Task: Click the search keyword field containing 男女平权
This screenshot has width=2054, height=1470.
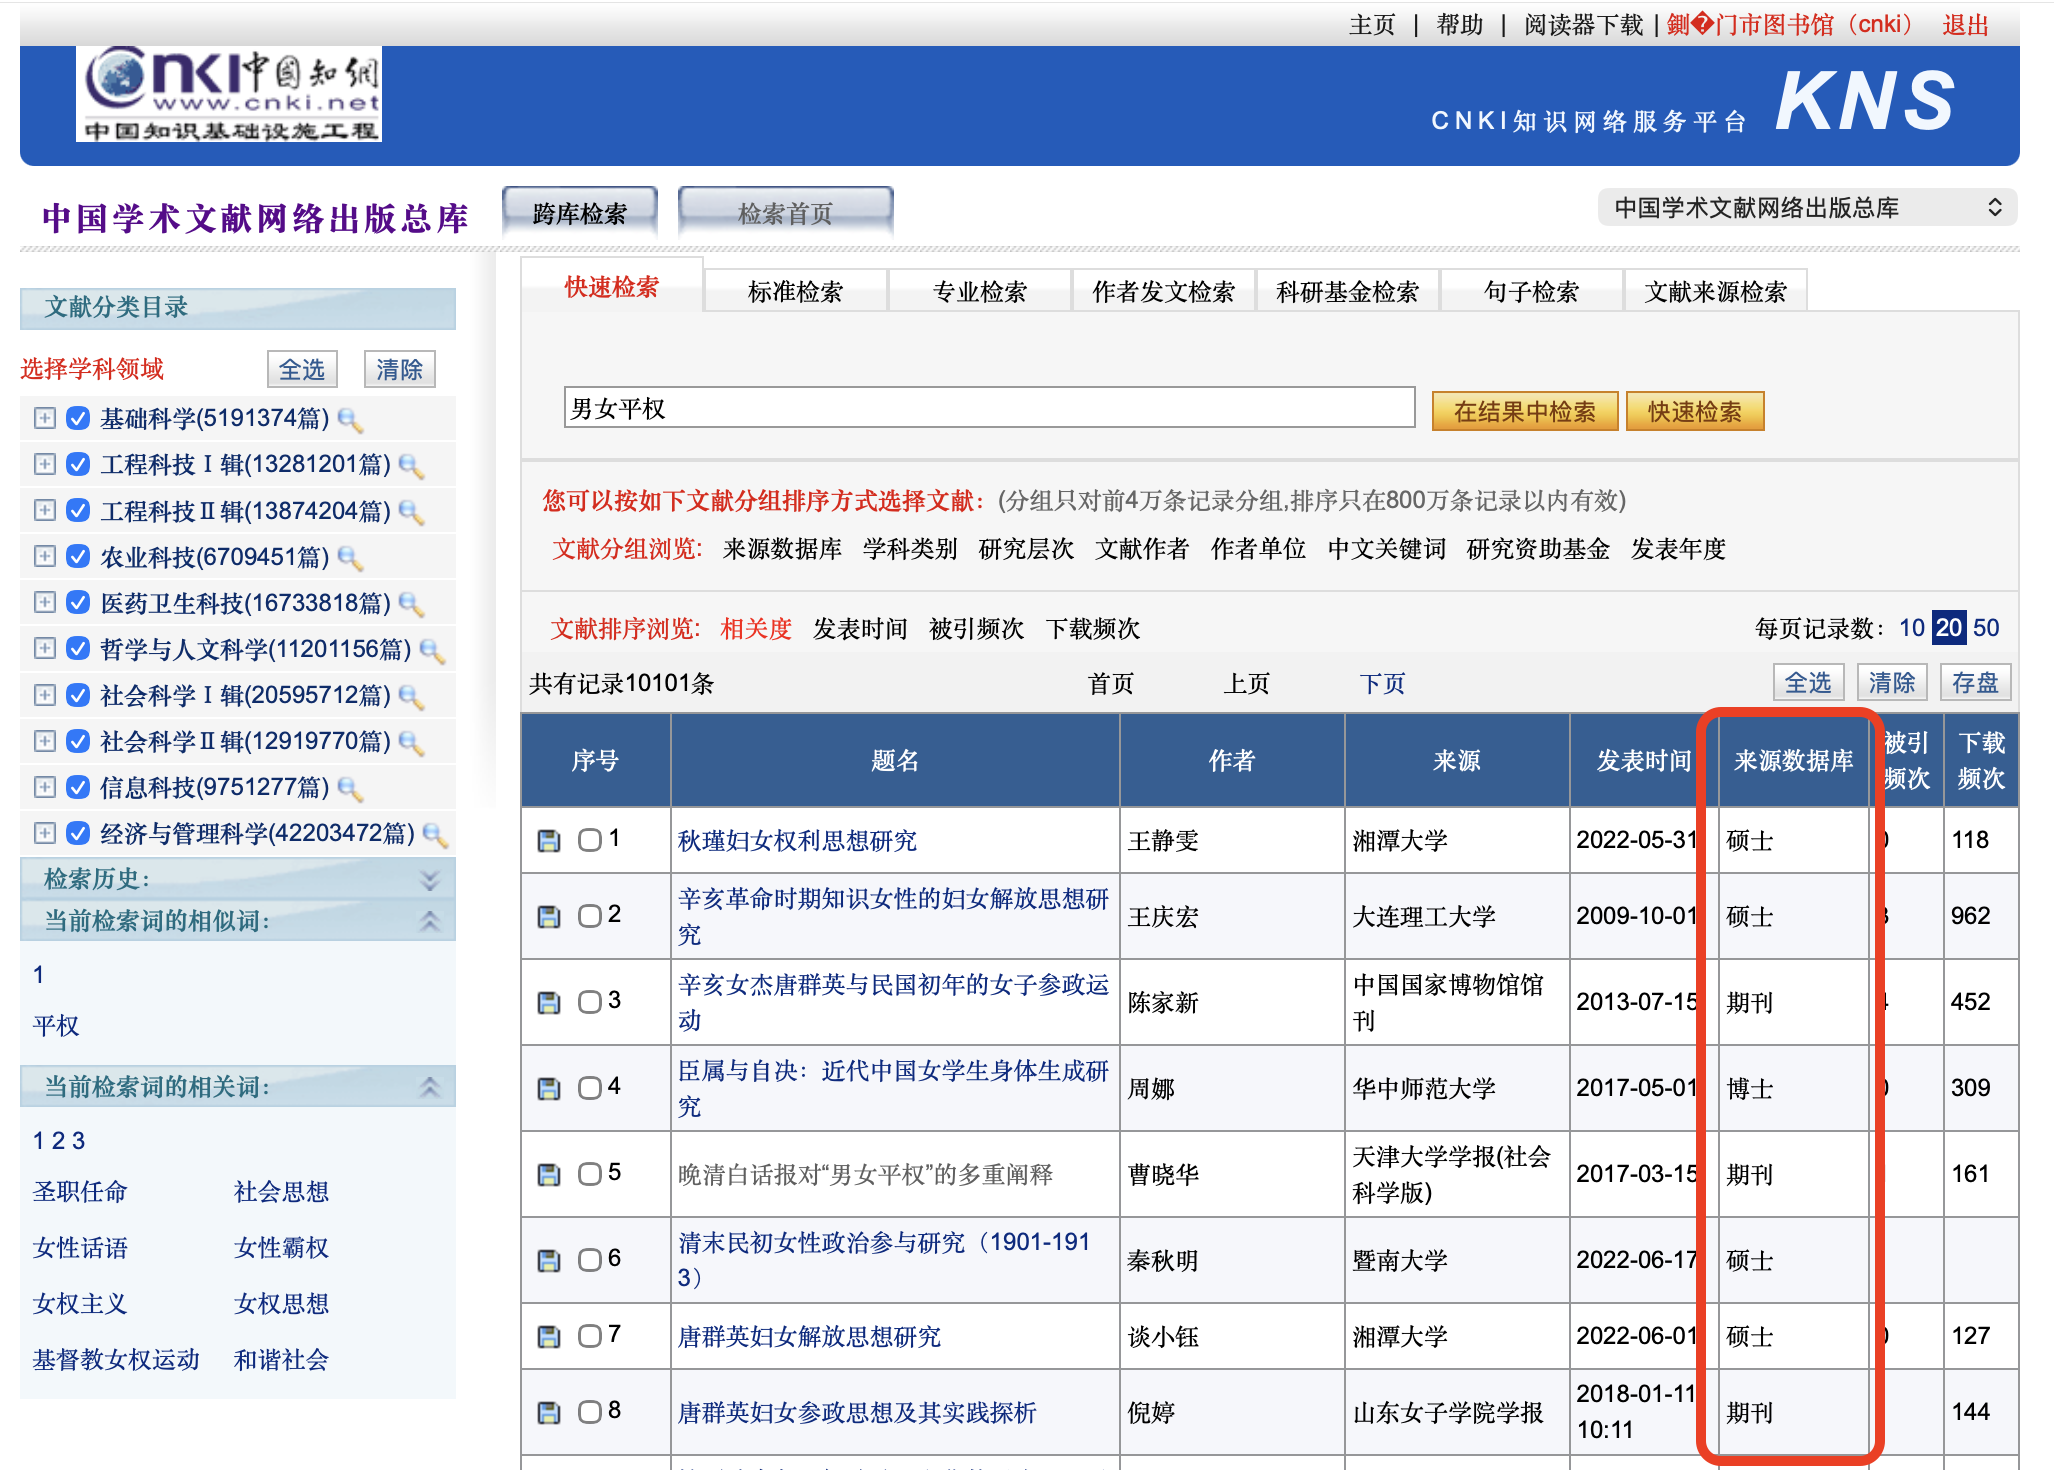Action: tap(989, 408)
